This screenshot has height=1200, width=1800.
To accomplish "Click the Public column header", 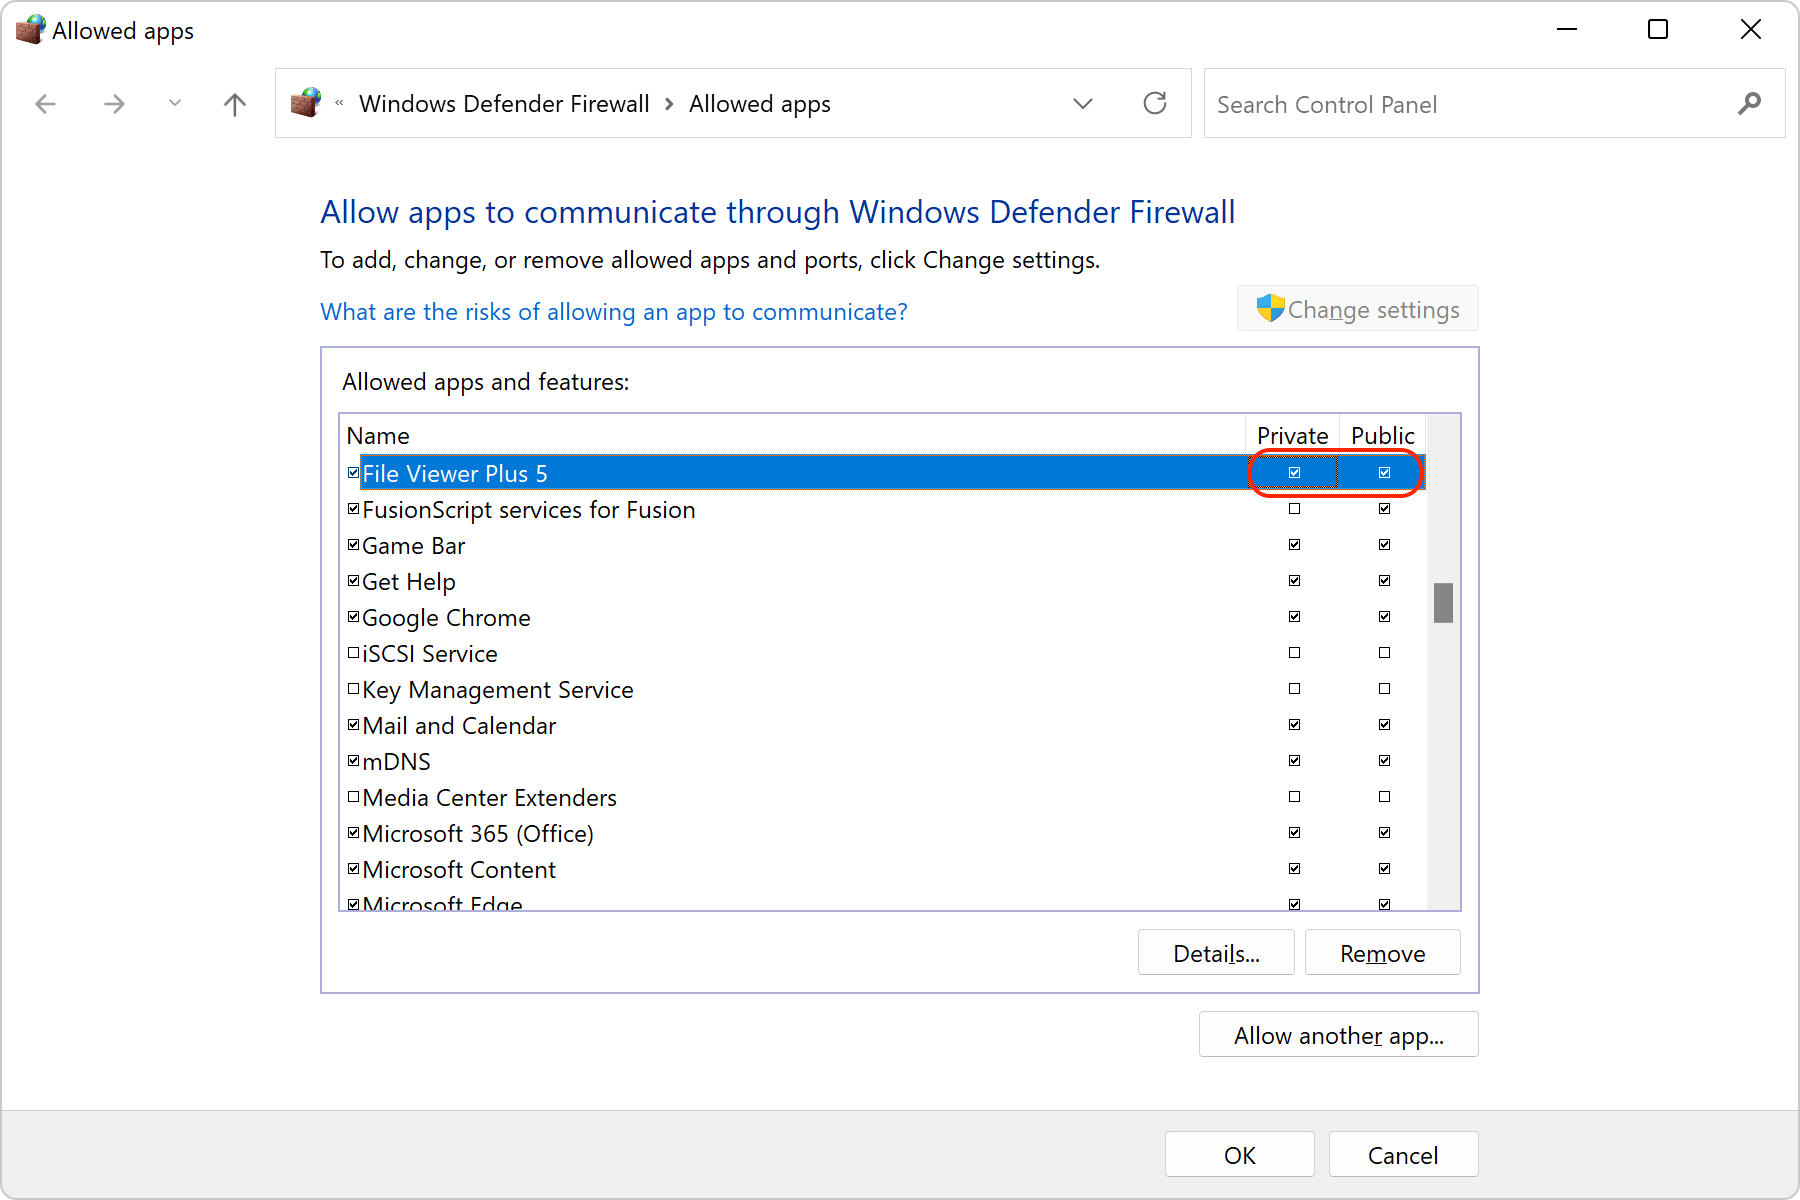I will [1383, 436].
